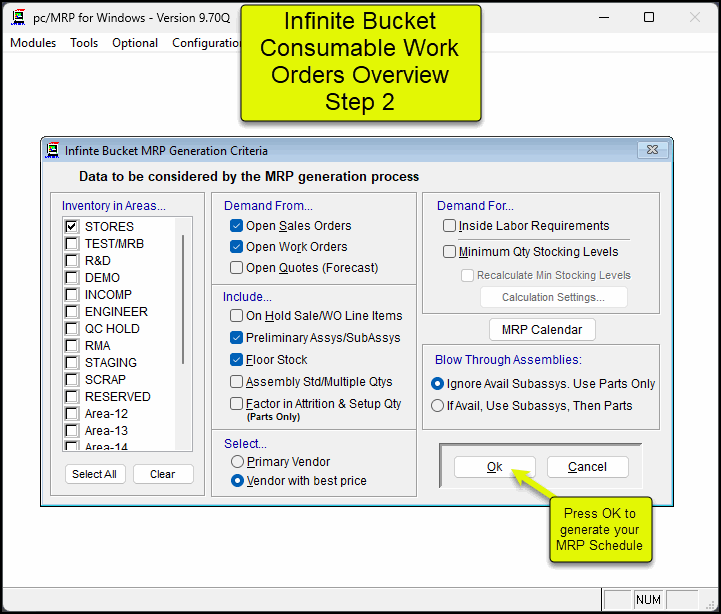Screen dimensions: 721x614
Task: Toggle Open Sales Orders demand
Action: [236, 226]
